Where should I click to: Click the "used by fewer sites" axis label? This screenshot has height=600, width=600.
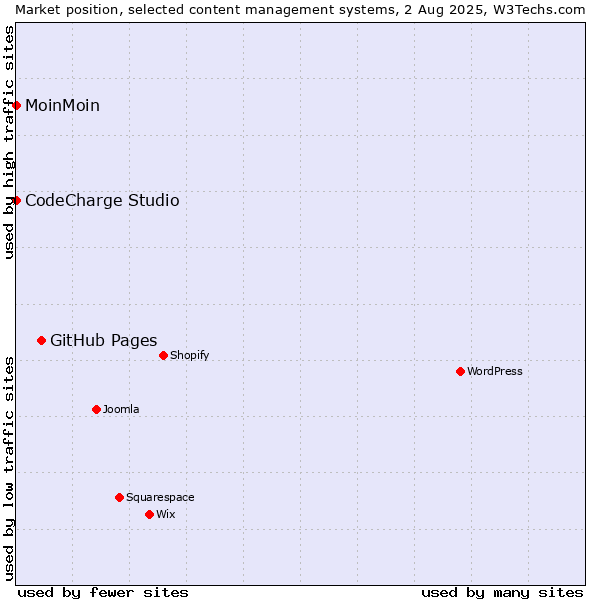(103, 593)
